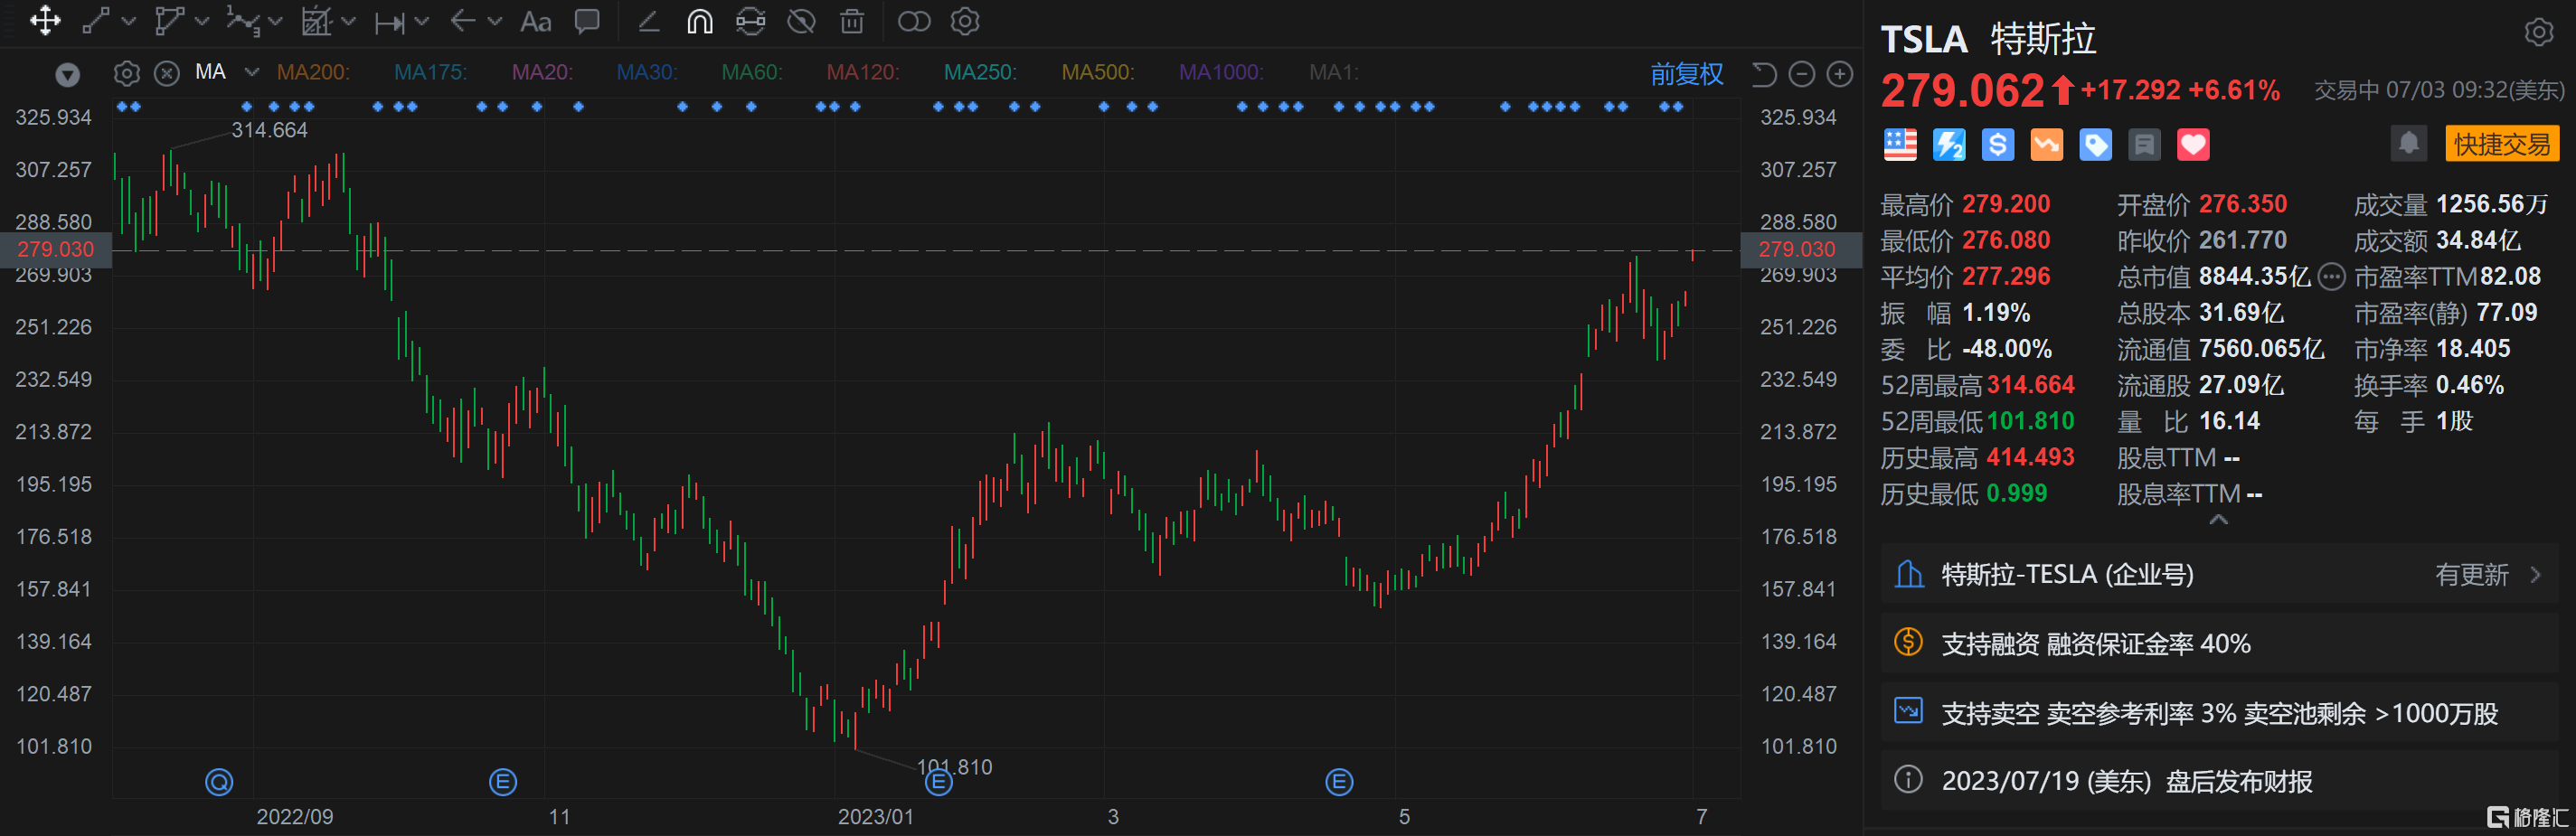Viewport: 2576px width, 836px height.
Task: Click the MA500 legend label
Action: (x=1098, y=72)
